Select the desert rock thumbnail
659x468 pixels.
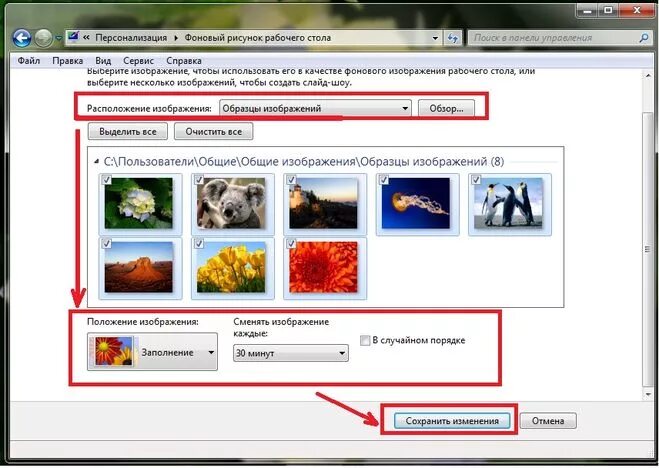tap(139, 267)
